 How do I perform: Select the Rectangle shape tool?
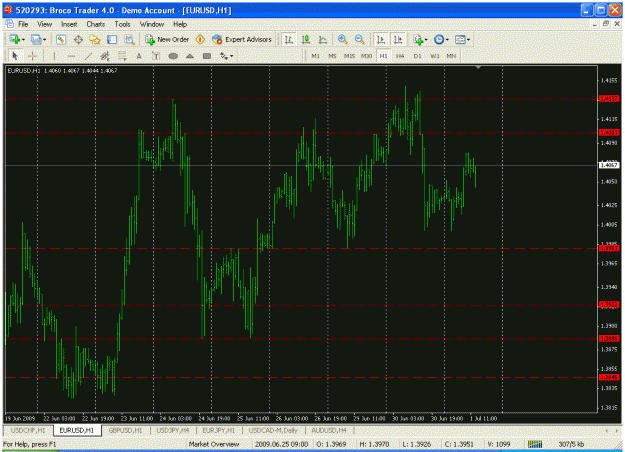tap(207, 56)
